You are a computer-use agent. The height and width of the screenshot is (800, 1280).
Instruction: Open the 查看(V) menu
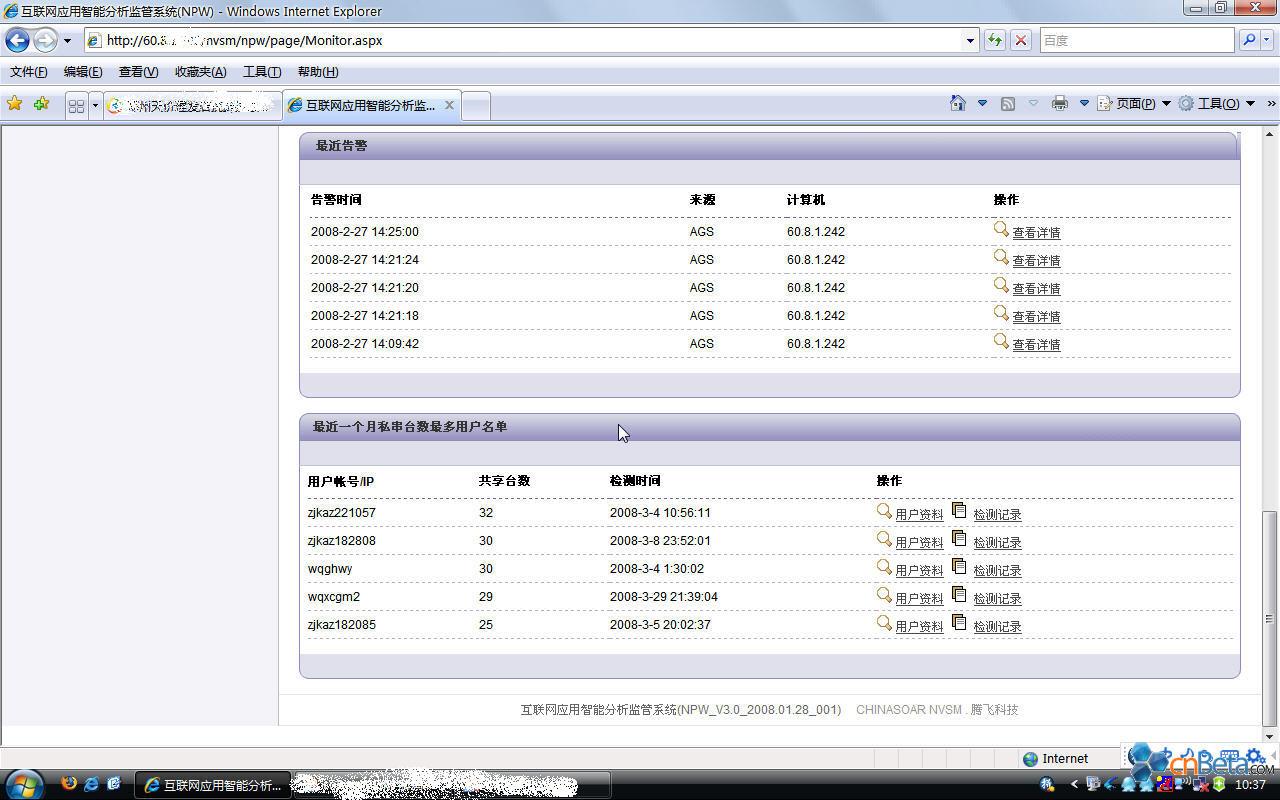138,72
